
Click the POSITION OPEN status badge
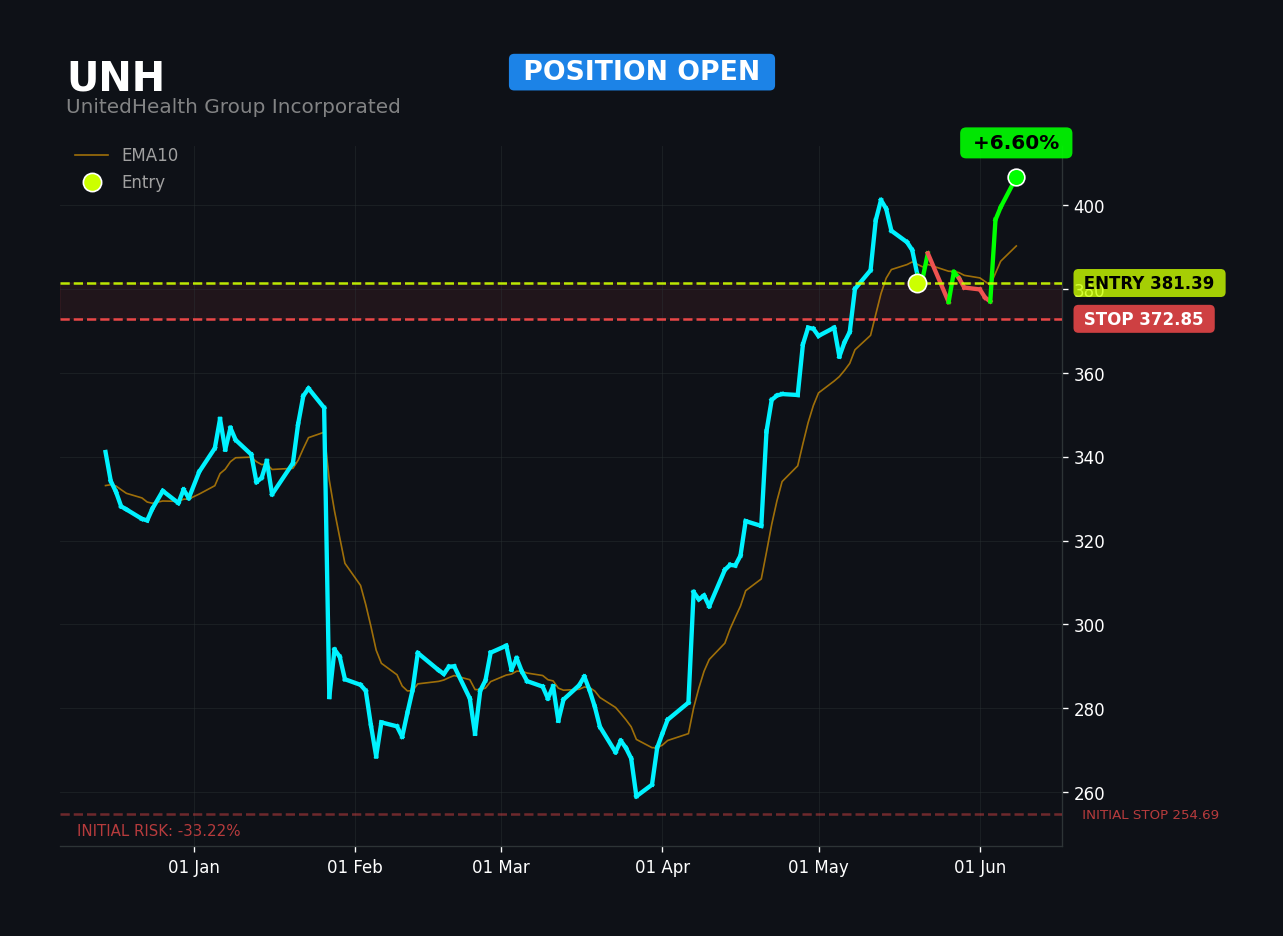point(642,72)
